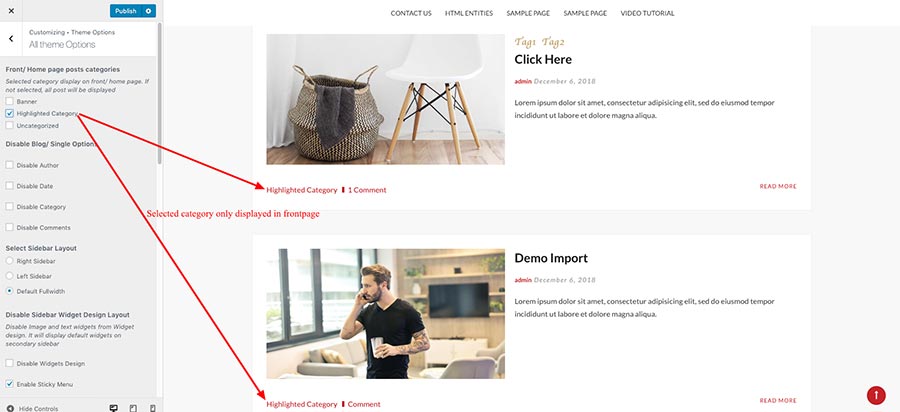900x412 pixels.
Task: Click the red scroll-to-top arrow button
Action: (x=876, y=395)
